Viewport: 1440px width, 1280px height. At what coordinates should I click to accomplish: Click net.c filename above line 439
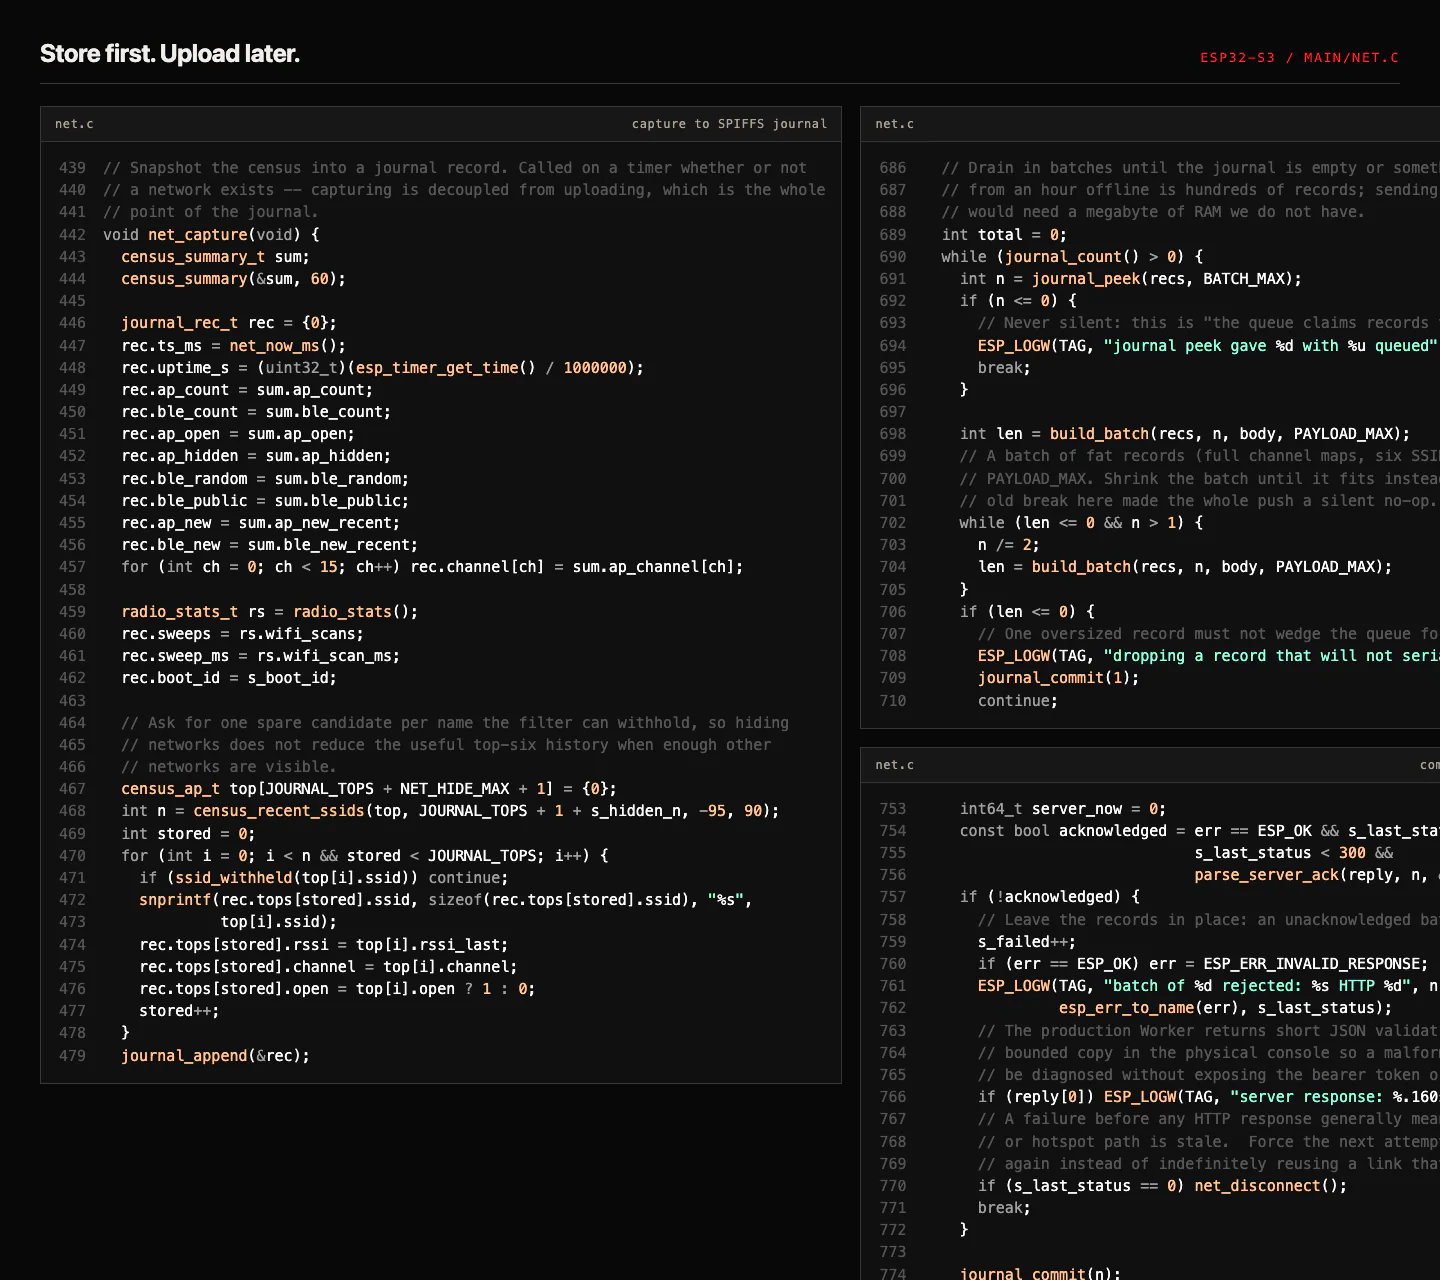point(74,124)
